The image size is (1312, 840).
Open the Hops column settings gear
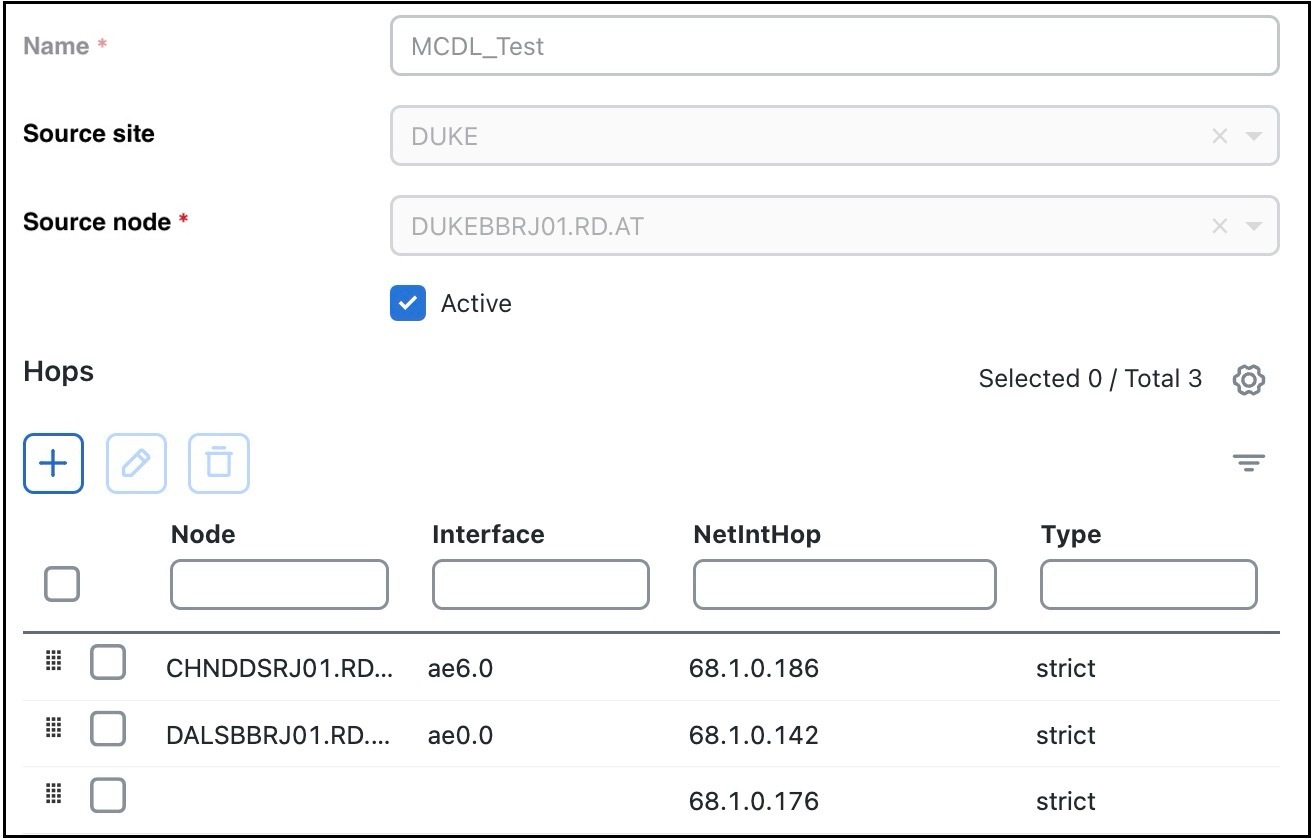(1248, 380)
